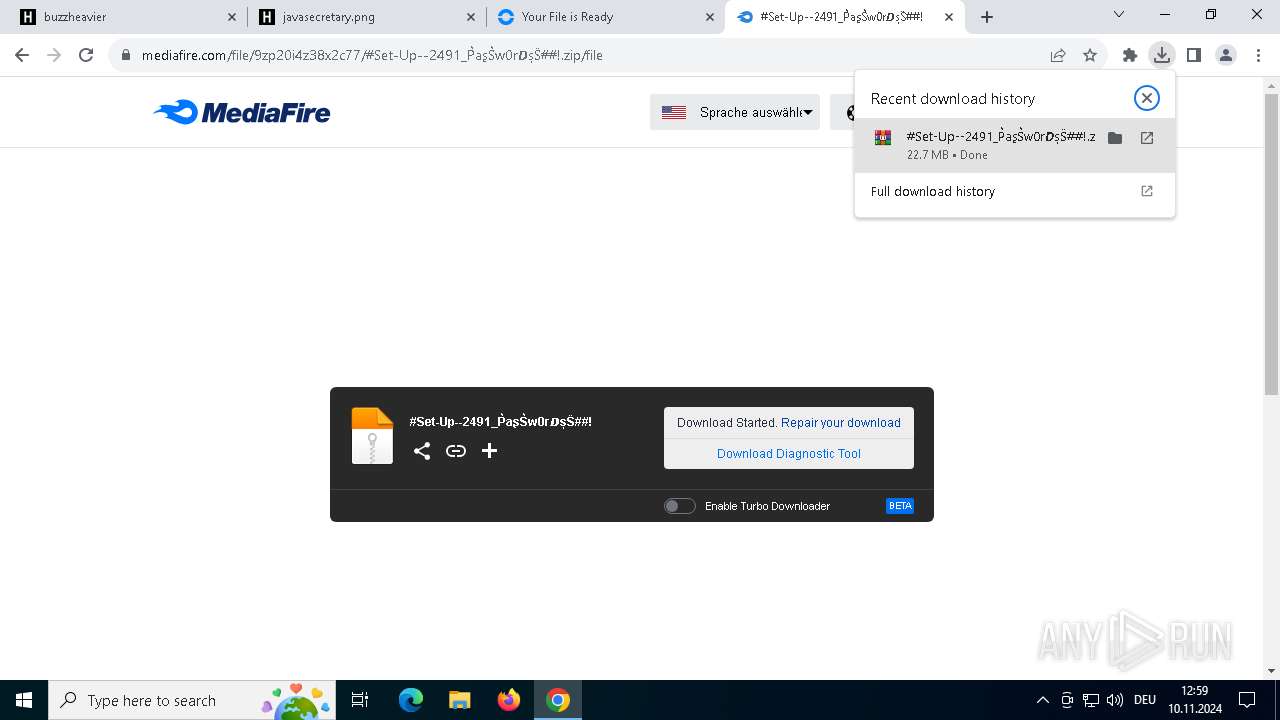
Task: Open a new tab with plus button
Action: point(987,17)
